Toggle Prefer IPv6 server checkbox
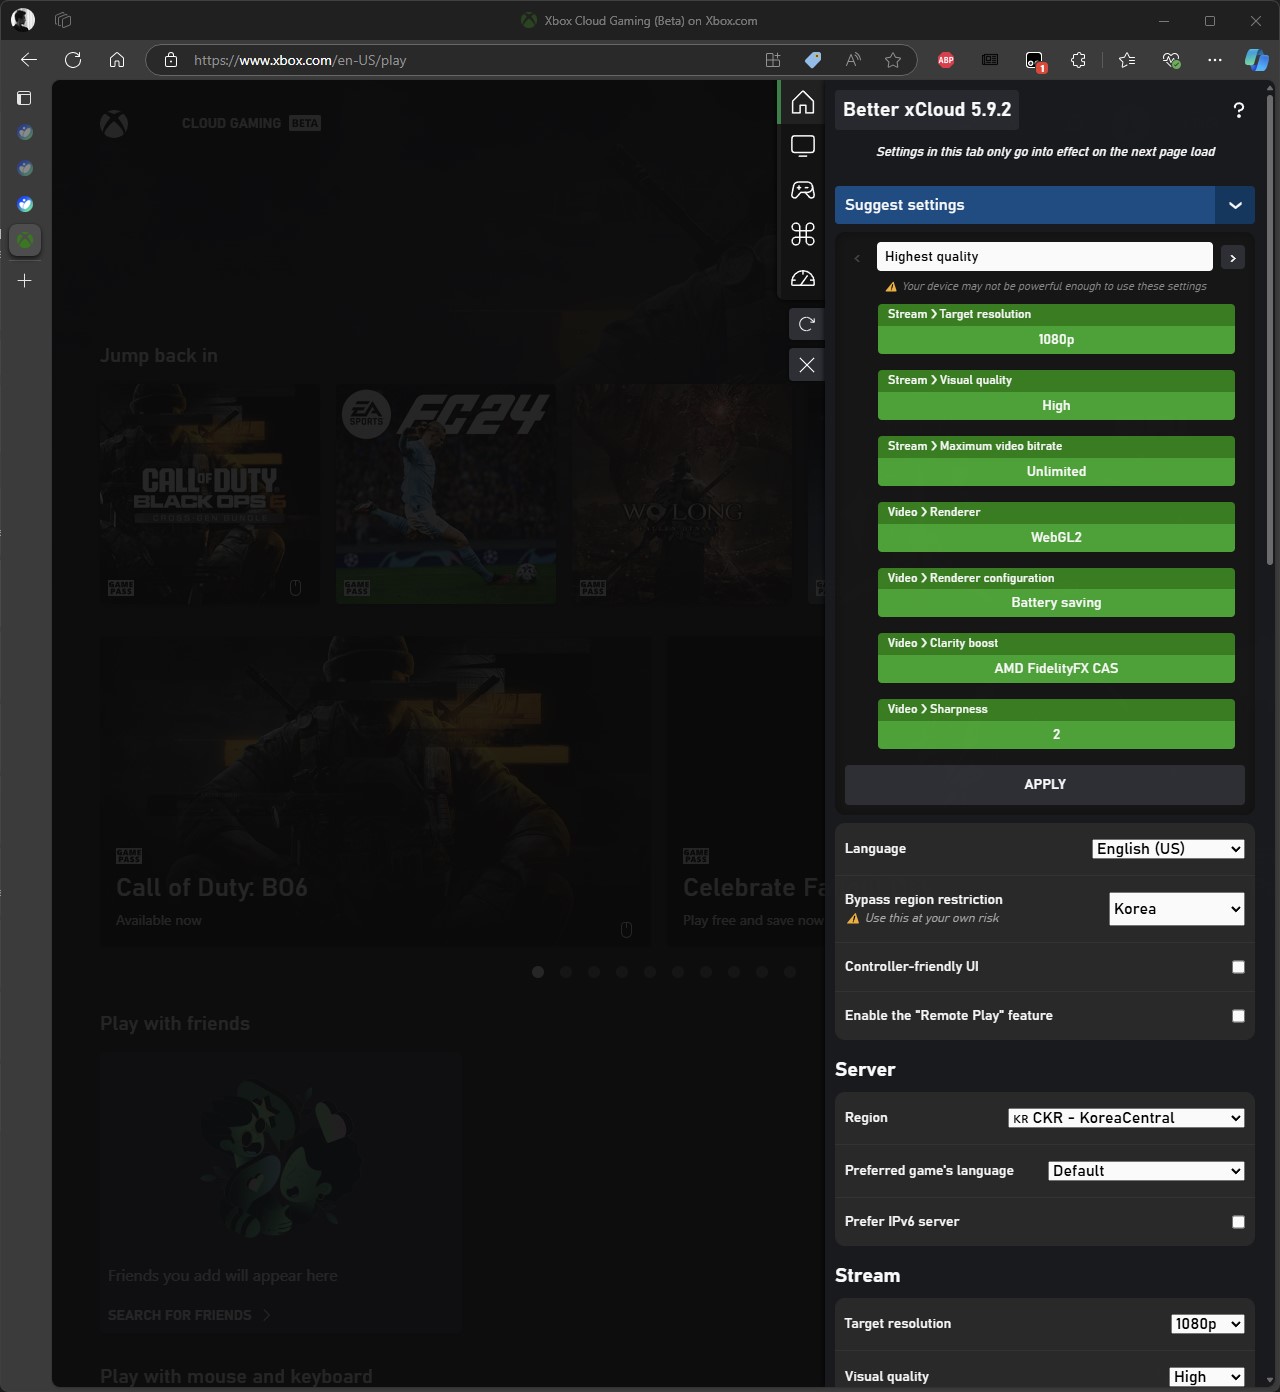The image size is (1280, 1392). point(1238,1222)
